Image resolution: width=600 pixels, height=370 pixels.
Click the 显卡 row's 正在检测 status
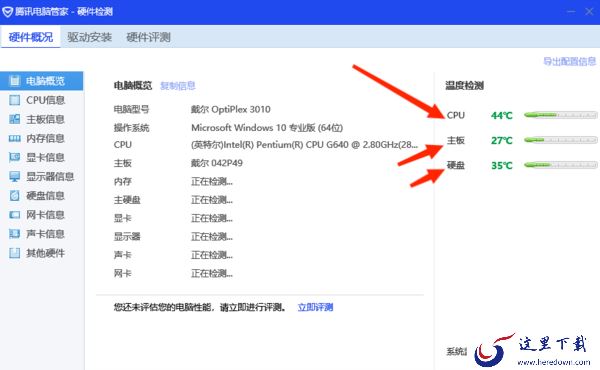(212, 218)
